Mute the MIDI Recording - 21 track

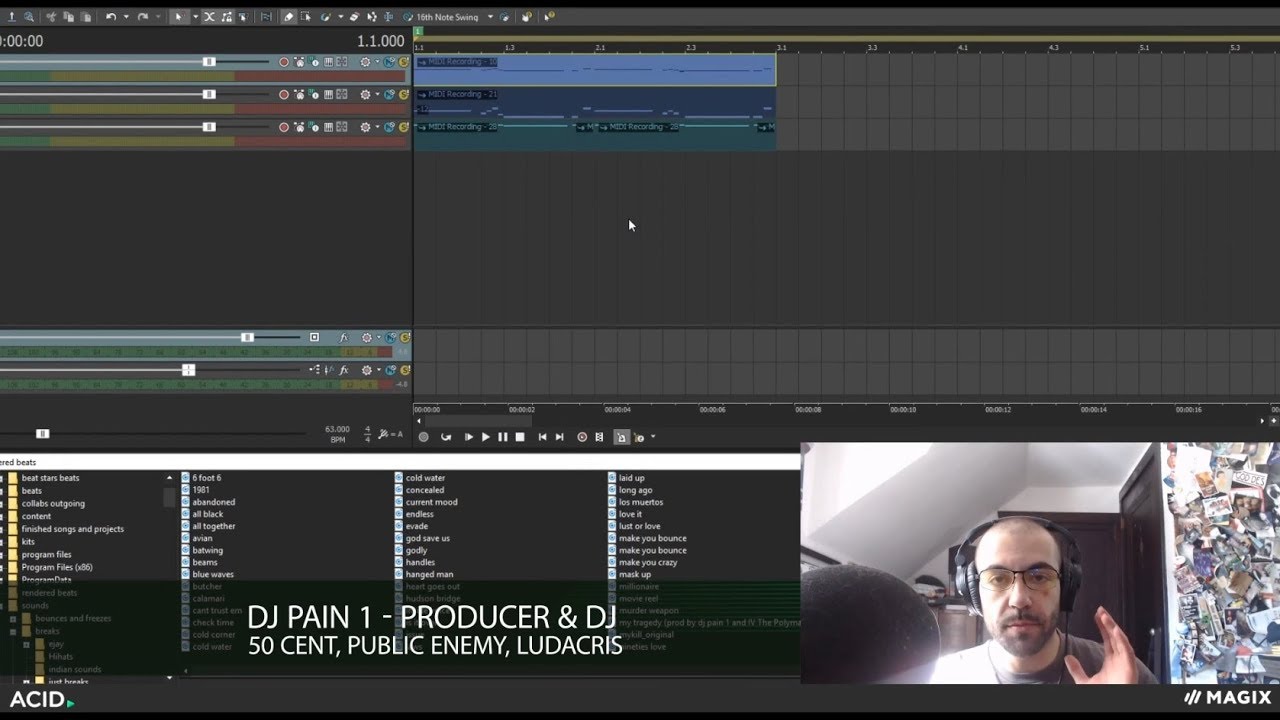389,95
